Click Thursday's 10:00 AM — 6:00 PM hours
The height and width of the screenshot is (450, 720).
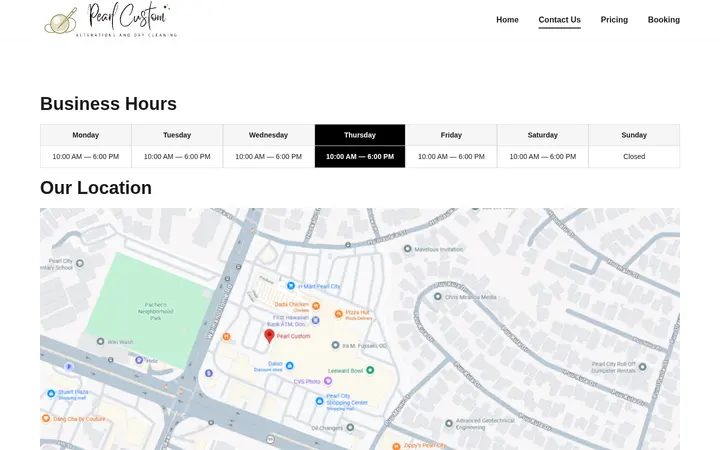tap(360, 157)
